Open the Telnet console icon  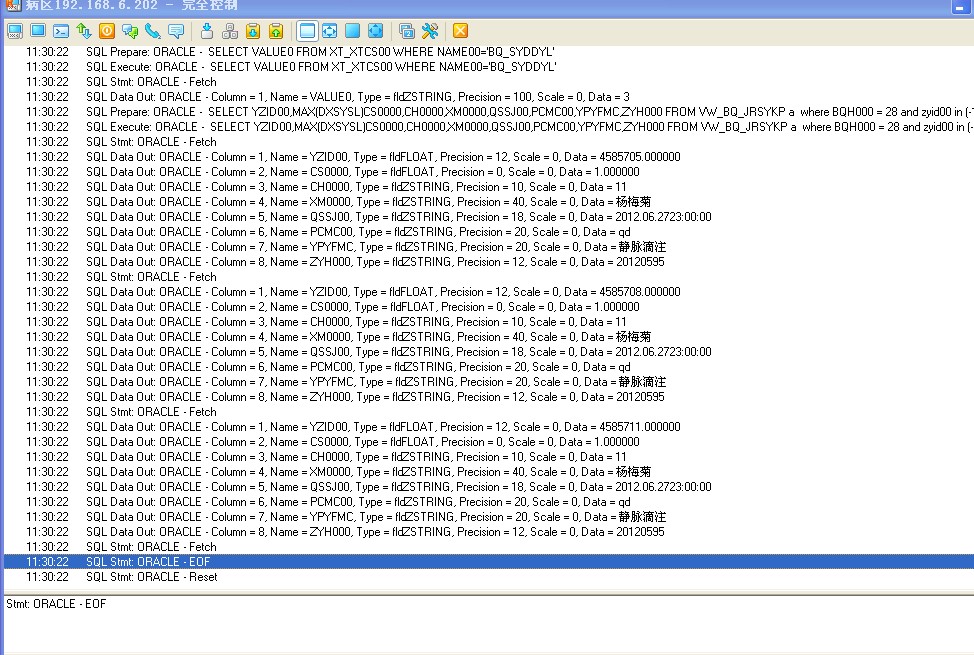(x=61, y=30)
